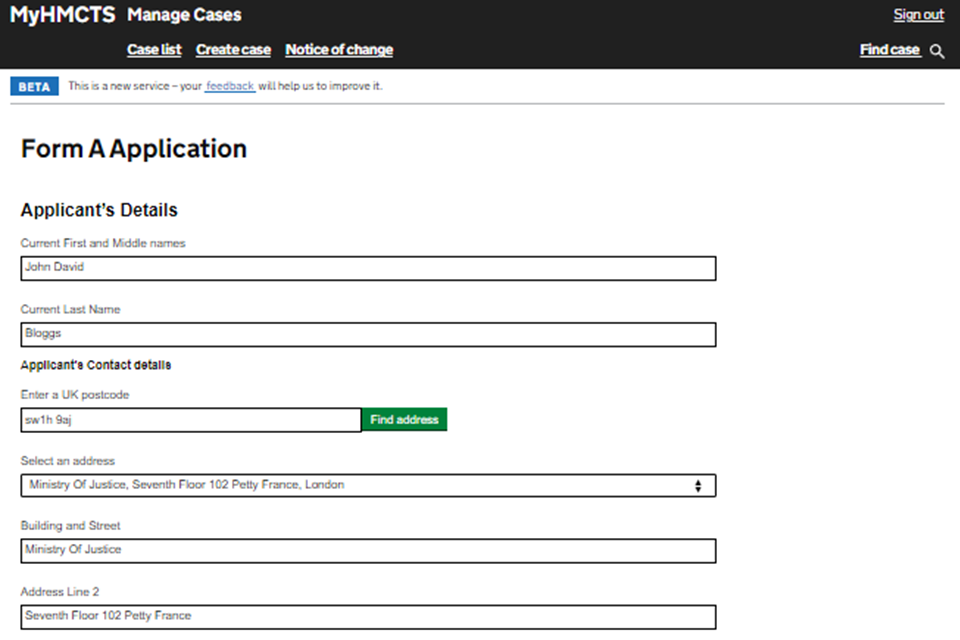Go to Create case
The image size is (960, 640).
point(233,50)
